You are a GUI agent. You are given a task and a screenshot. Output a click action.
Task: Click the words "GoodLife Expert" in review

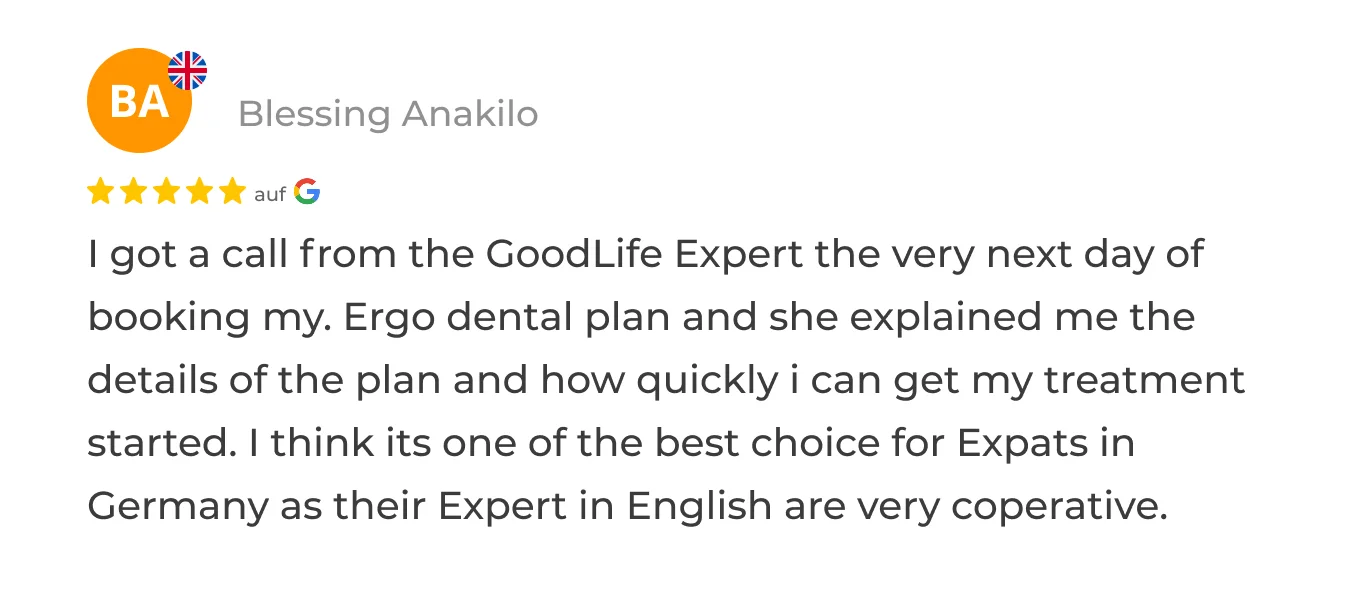click(645, 256)
